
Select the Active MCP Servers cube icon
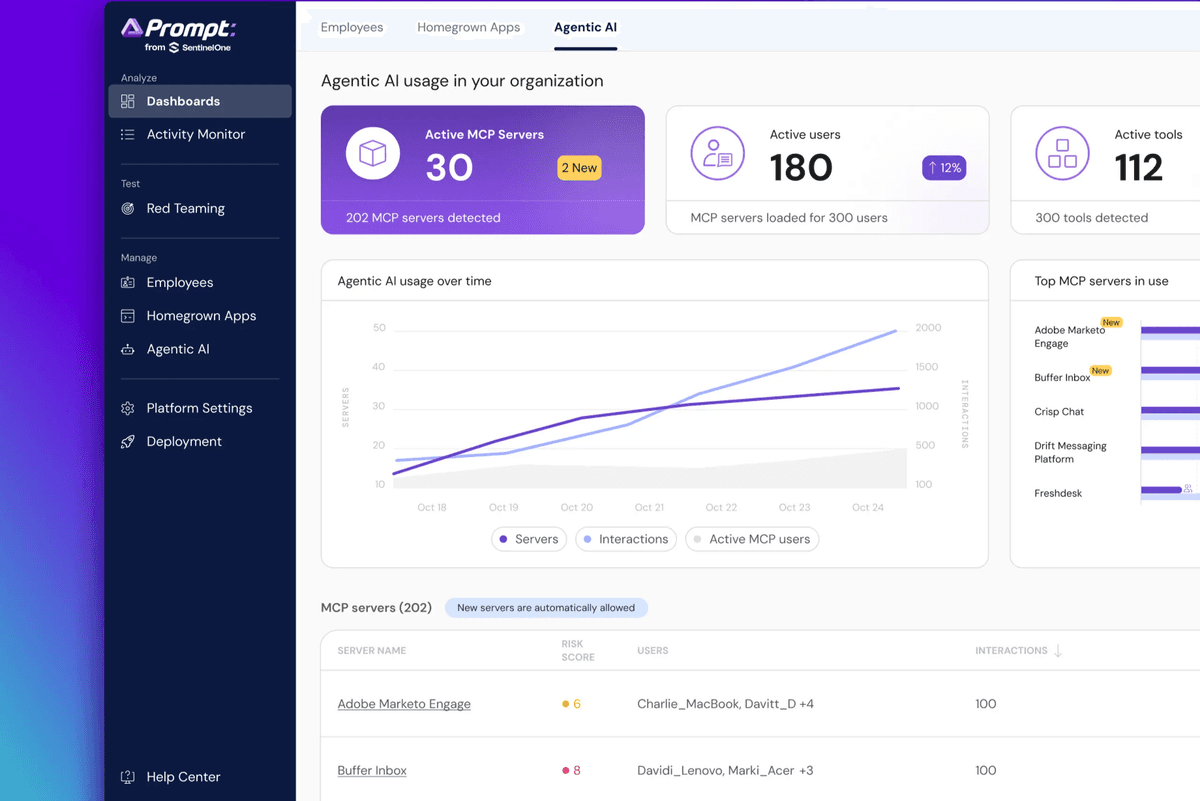pos(373,153)
